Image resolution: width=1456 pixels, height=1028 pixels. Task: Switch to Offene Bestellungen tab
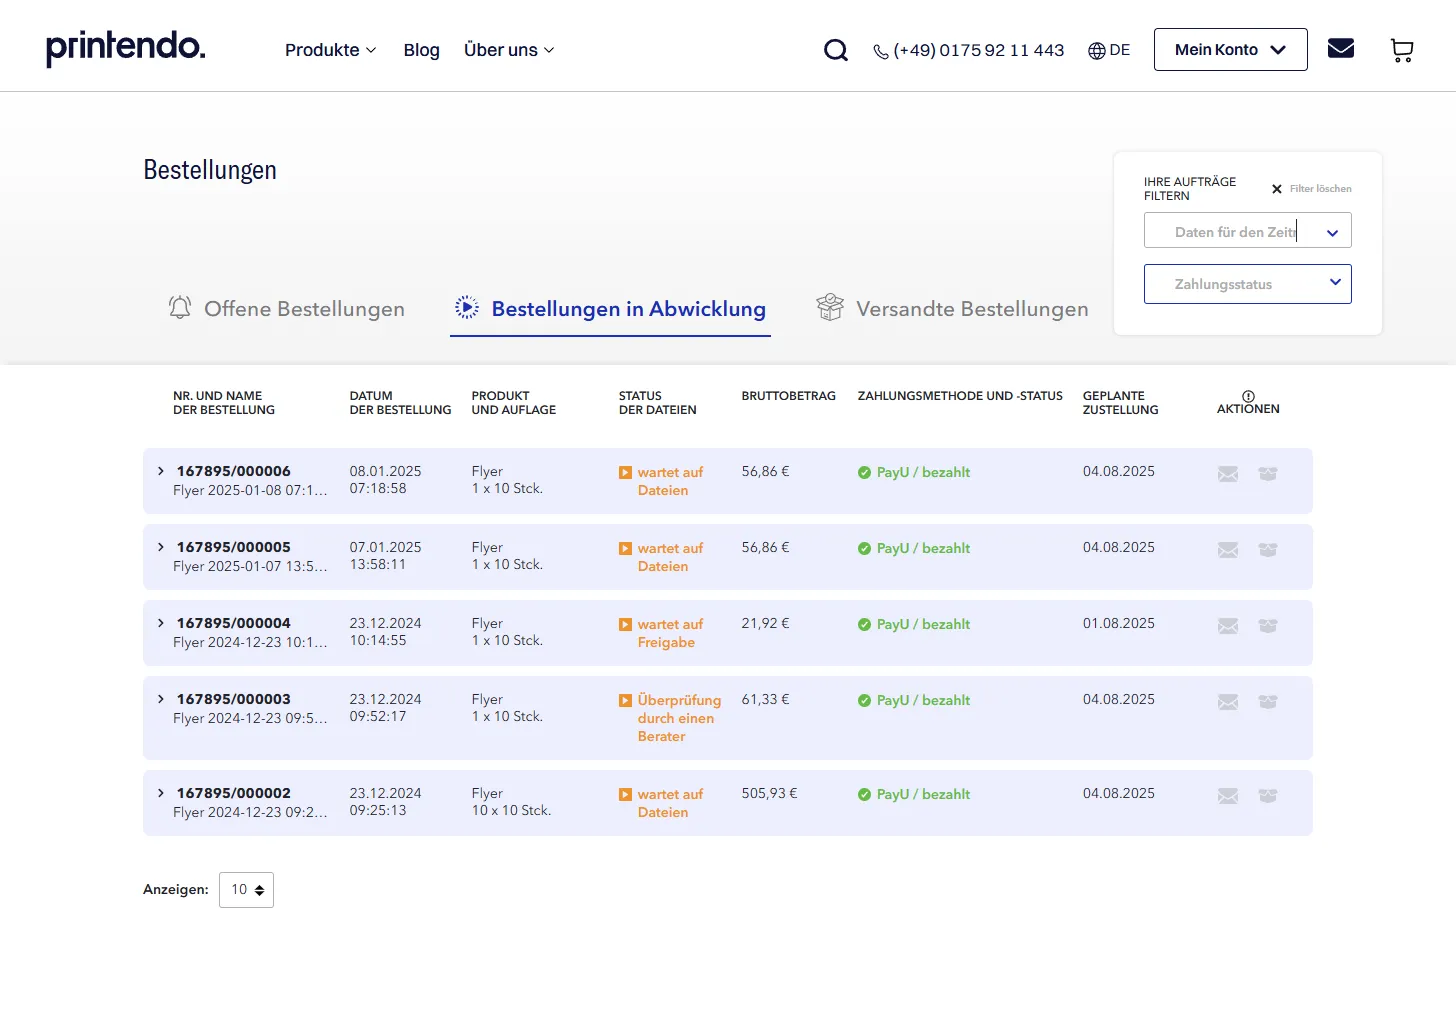[x=286, y=309]
